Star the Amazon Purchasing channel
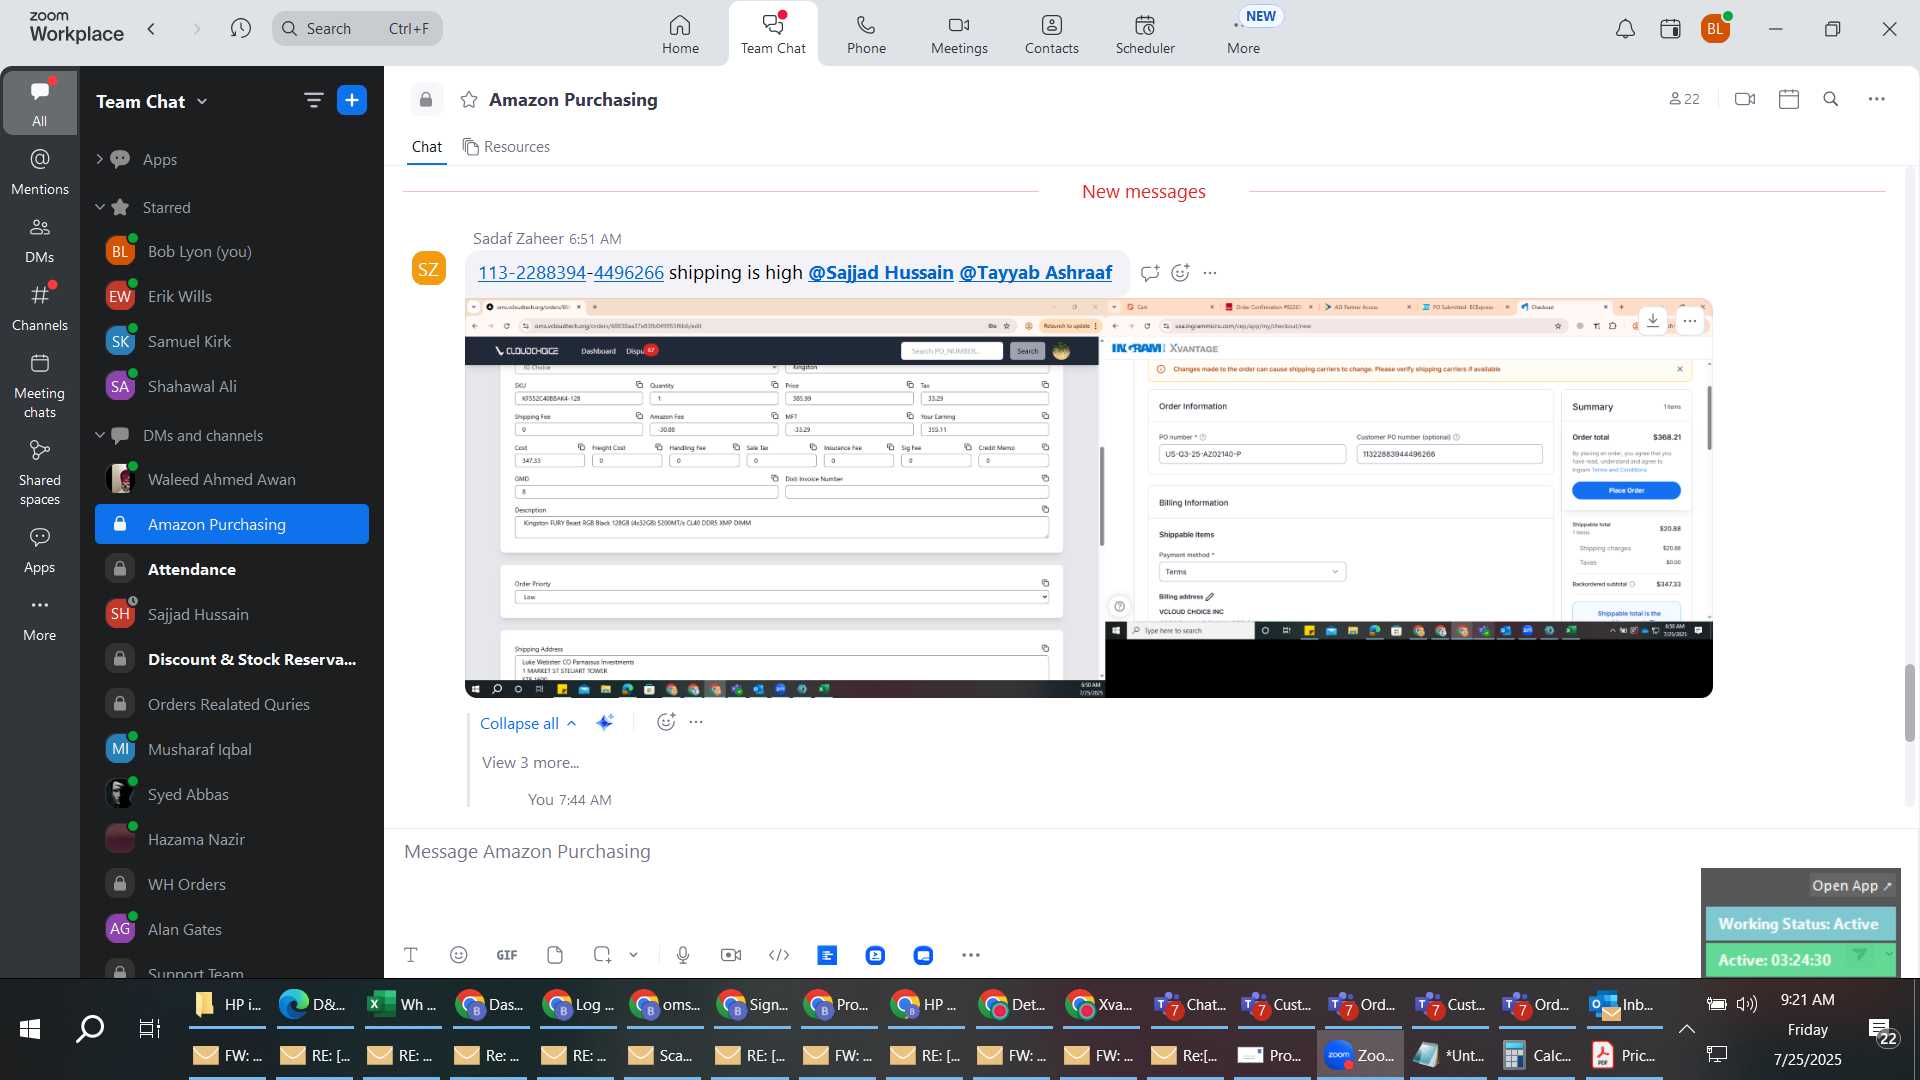The image size is (1920, 1080). tap(469, 100)
